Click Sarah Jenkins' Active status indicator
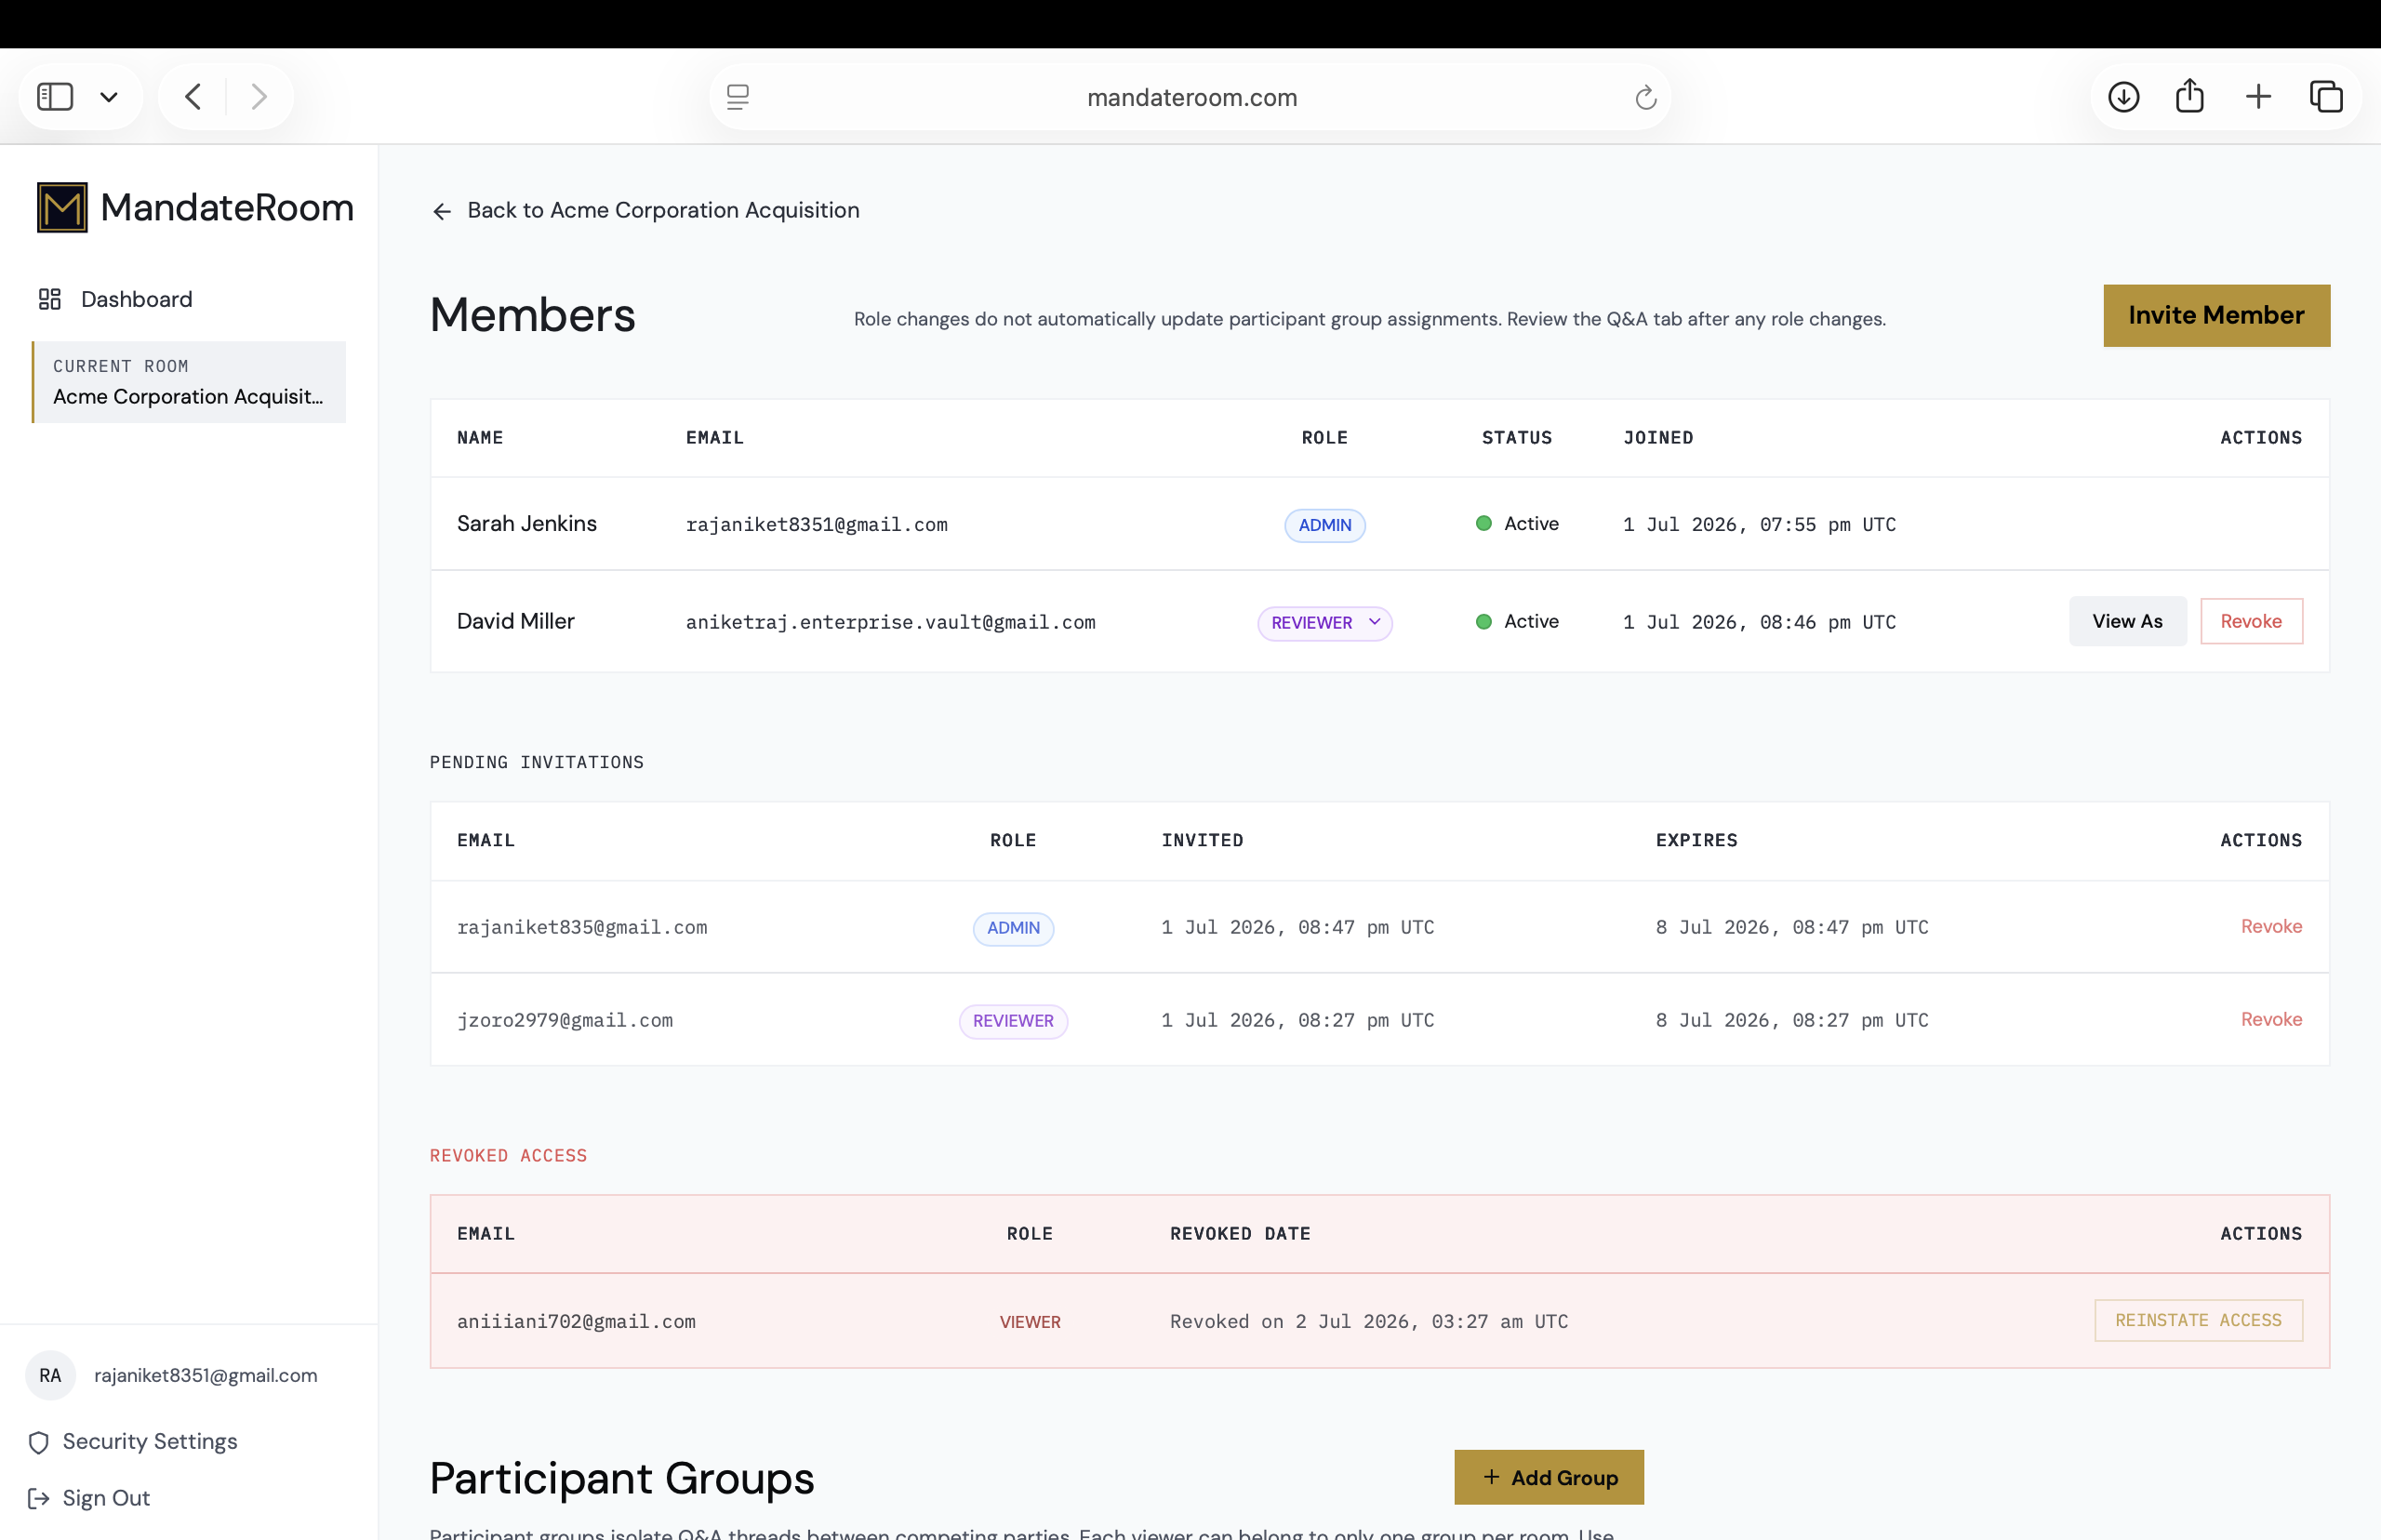Screen dimensions: 2381x1540 tap(1517, 523)
